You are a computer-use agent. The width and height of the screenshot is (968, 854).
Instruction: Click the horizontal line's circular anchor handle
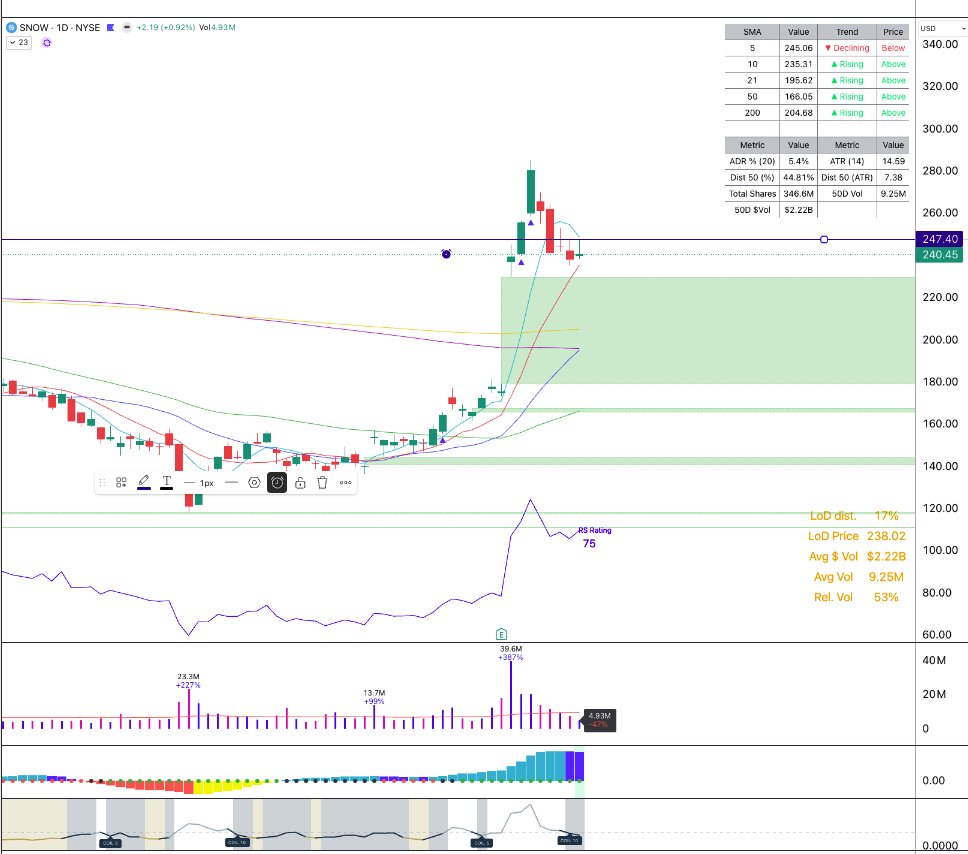(824, 240)
